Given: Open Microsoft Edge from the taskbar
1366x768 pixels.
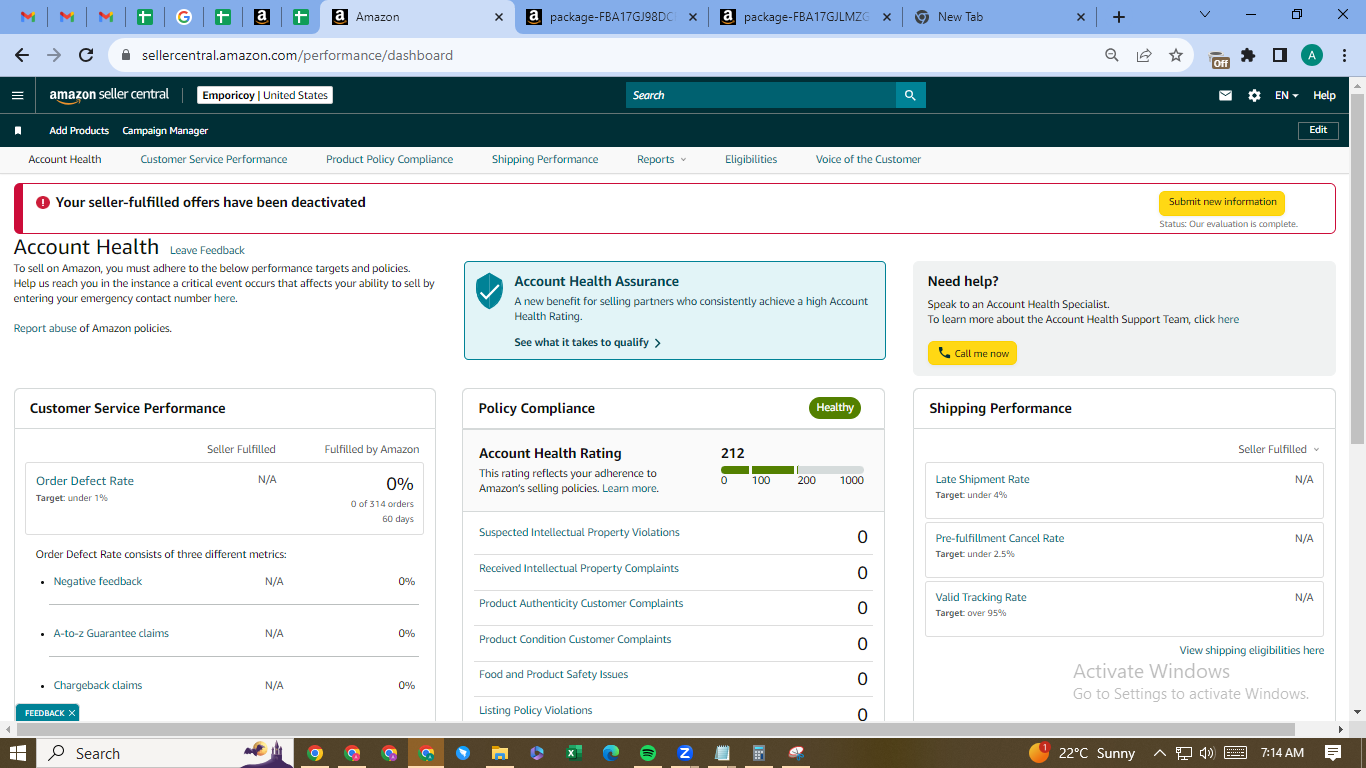Looking at the screenshot, I should pyautogui.click(x=611, y=753).
